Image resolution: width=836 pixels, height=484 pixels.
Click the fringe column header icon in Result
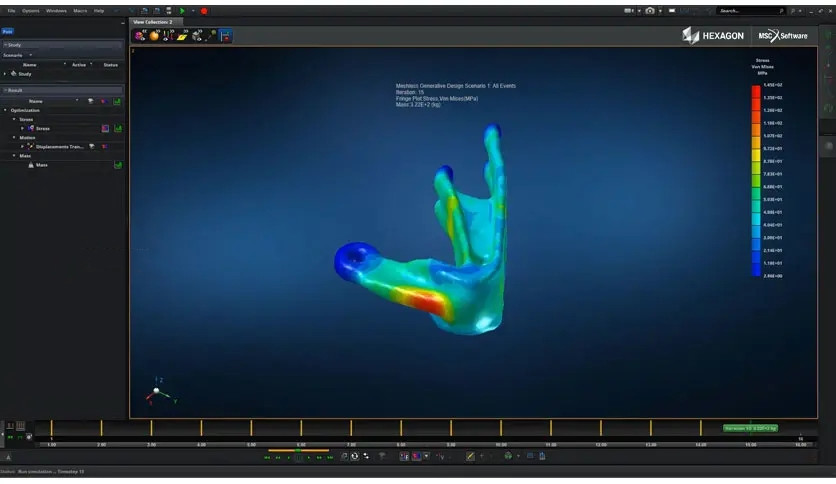click(103, 101)
